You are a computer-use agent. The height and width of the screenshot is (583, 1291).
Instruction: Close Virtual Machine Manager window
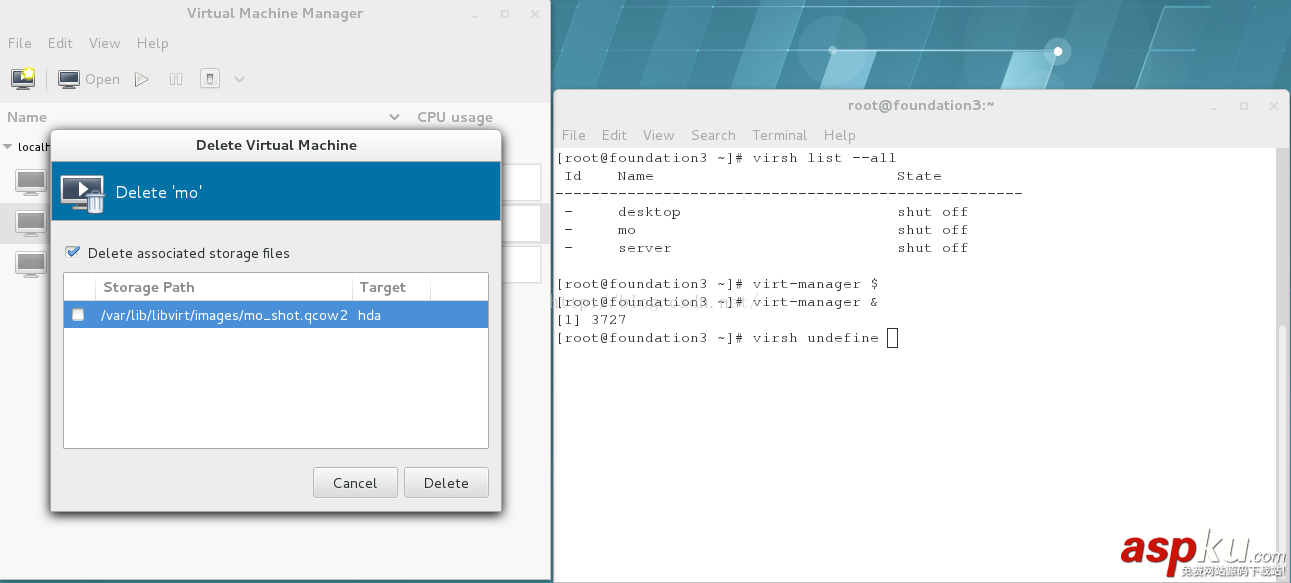(534, 14)
